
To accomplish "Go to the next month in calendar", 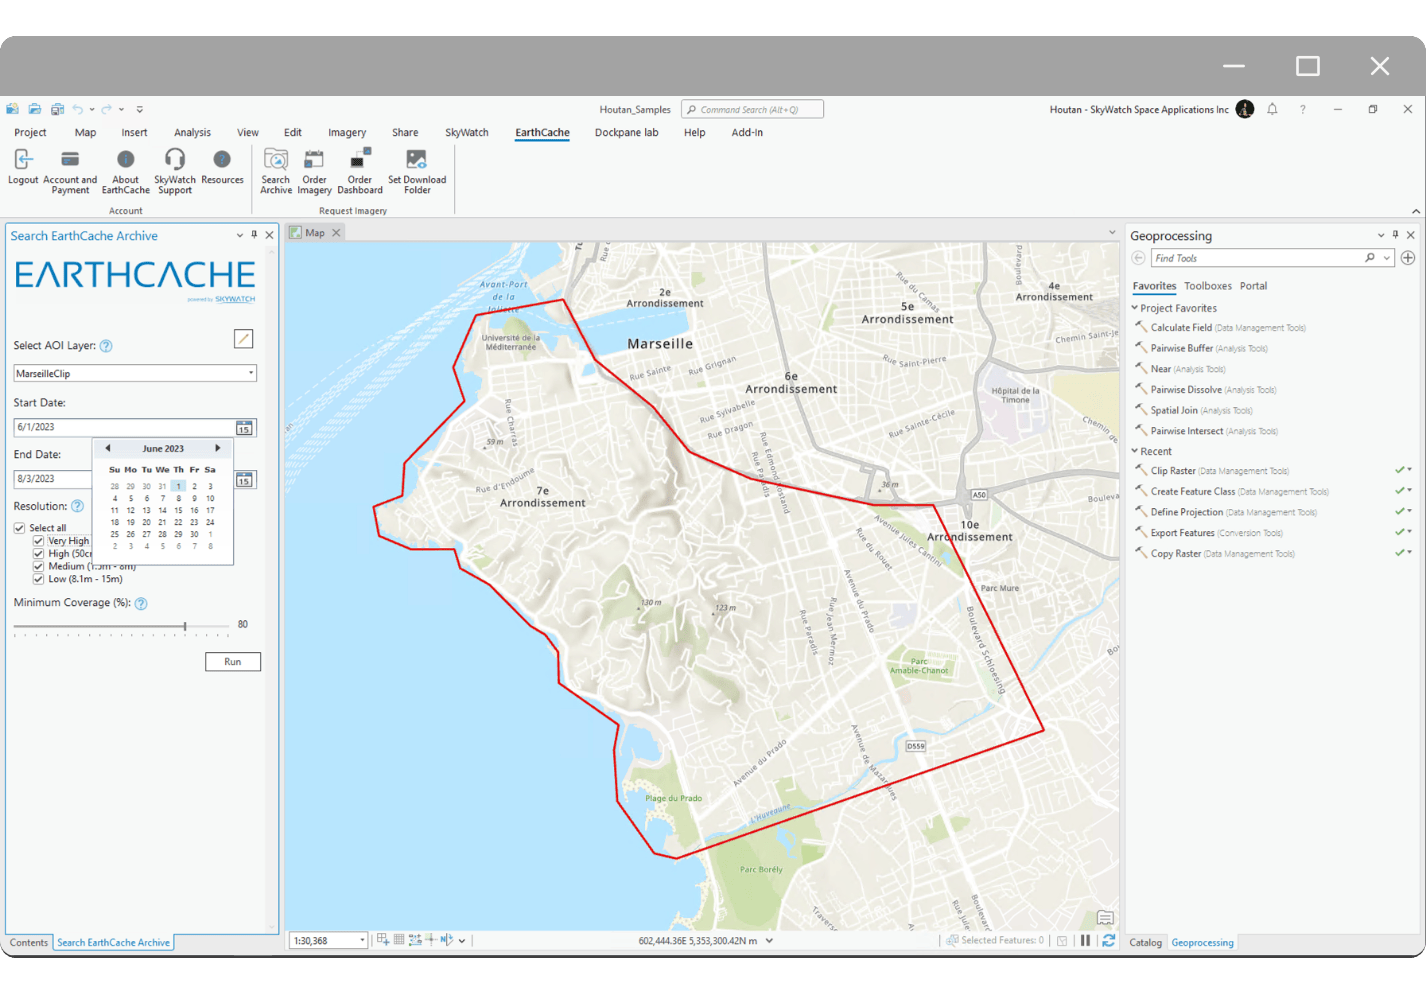I will click(218, 448).
